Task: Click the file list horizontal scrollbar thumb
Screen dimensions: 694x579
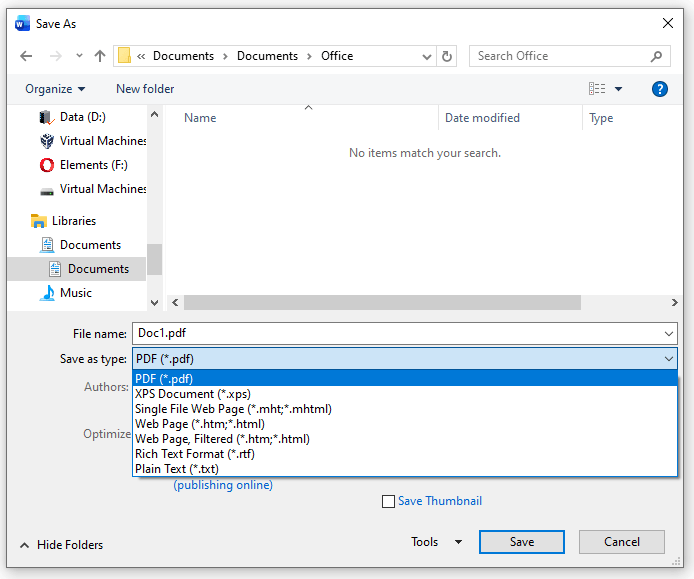Action: click(x=382, y=302)
